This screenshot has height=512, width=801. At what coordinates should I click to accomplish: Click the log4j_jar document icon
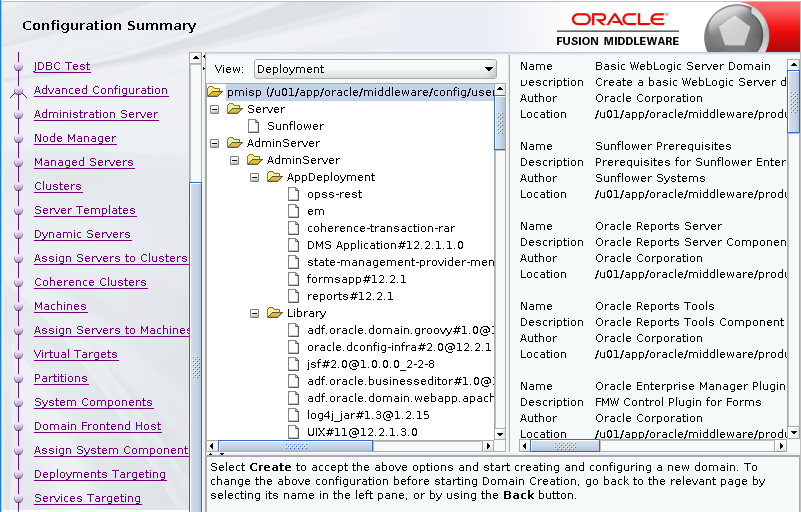point(294,415)
